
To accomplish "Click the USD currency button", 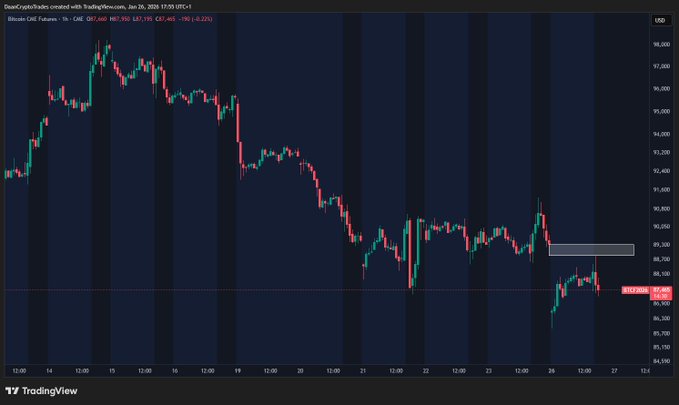I will pyautogui.click(x=660, y=20).
